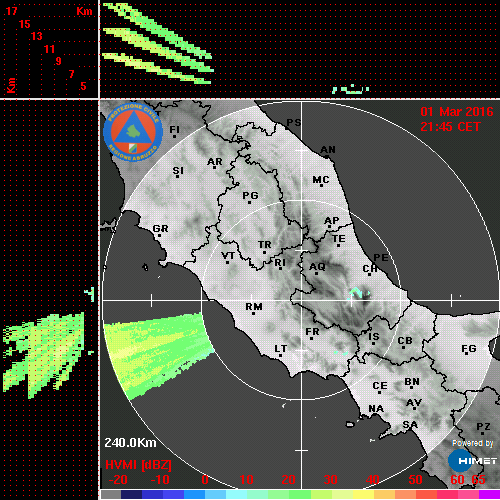The image size is (500, 500).
Task: Click the '5' altitude scale label
Action: click(x=83, y=86)
